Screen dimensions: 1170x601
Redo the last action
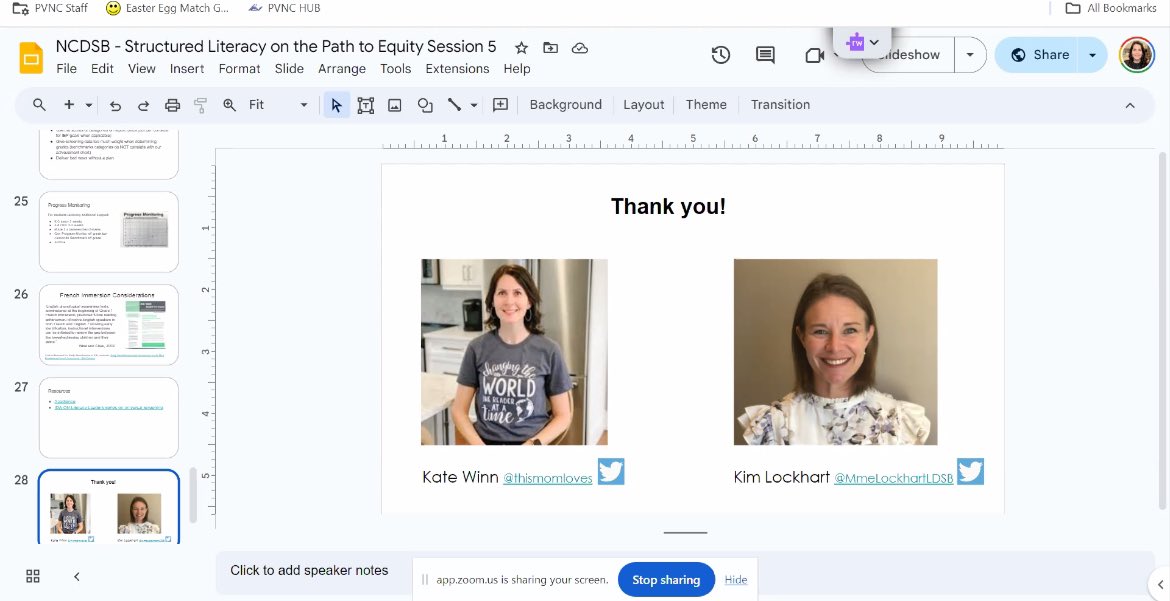[x=143, y=105]
